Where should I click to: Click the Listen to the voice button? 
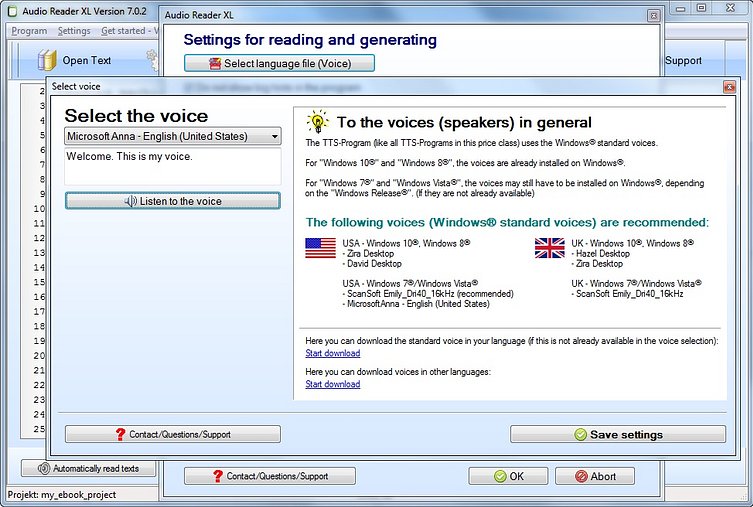(x=173, y=201)
